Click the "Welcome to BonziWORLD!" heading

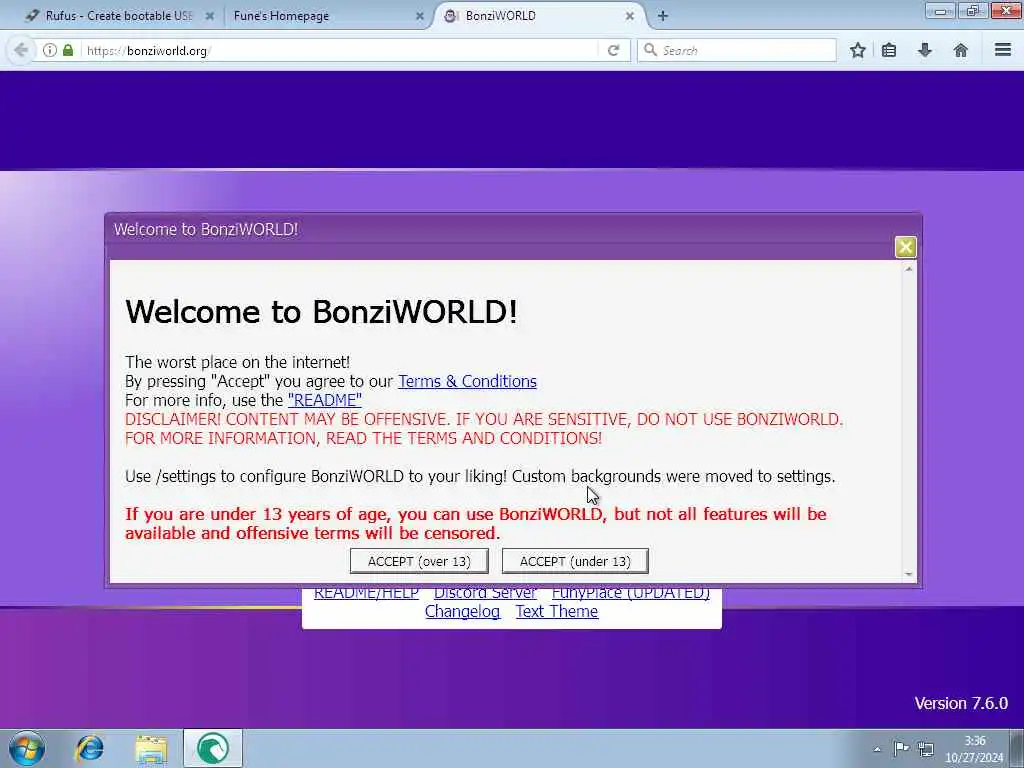click(321, 312)
